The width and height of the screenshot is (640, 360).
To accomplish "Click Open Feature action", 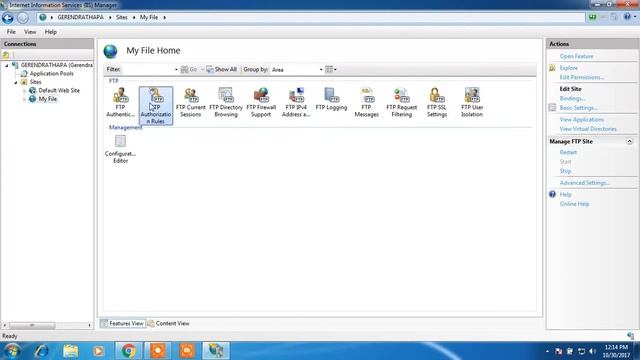I will [576, 56].
